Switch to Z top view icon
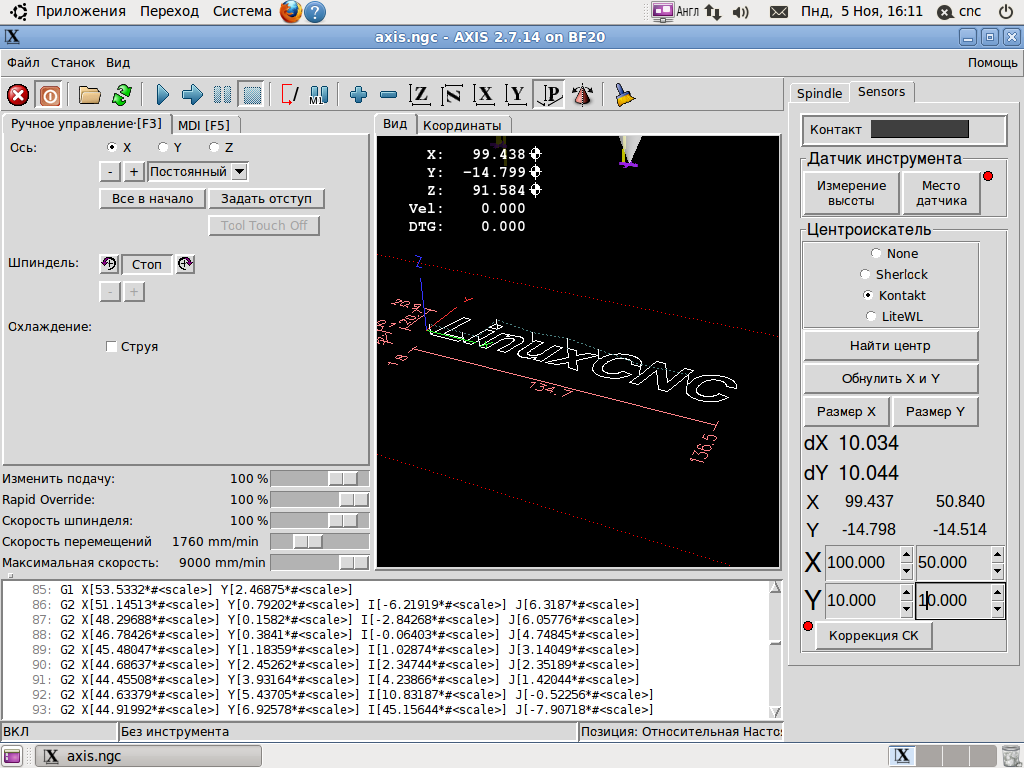The image size is (1024, 768). coord(421,95)
